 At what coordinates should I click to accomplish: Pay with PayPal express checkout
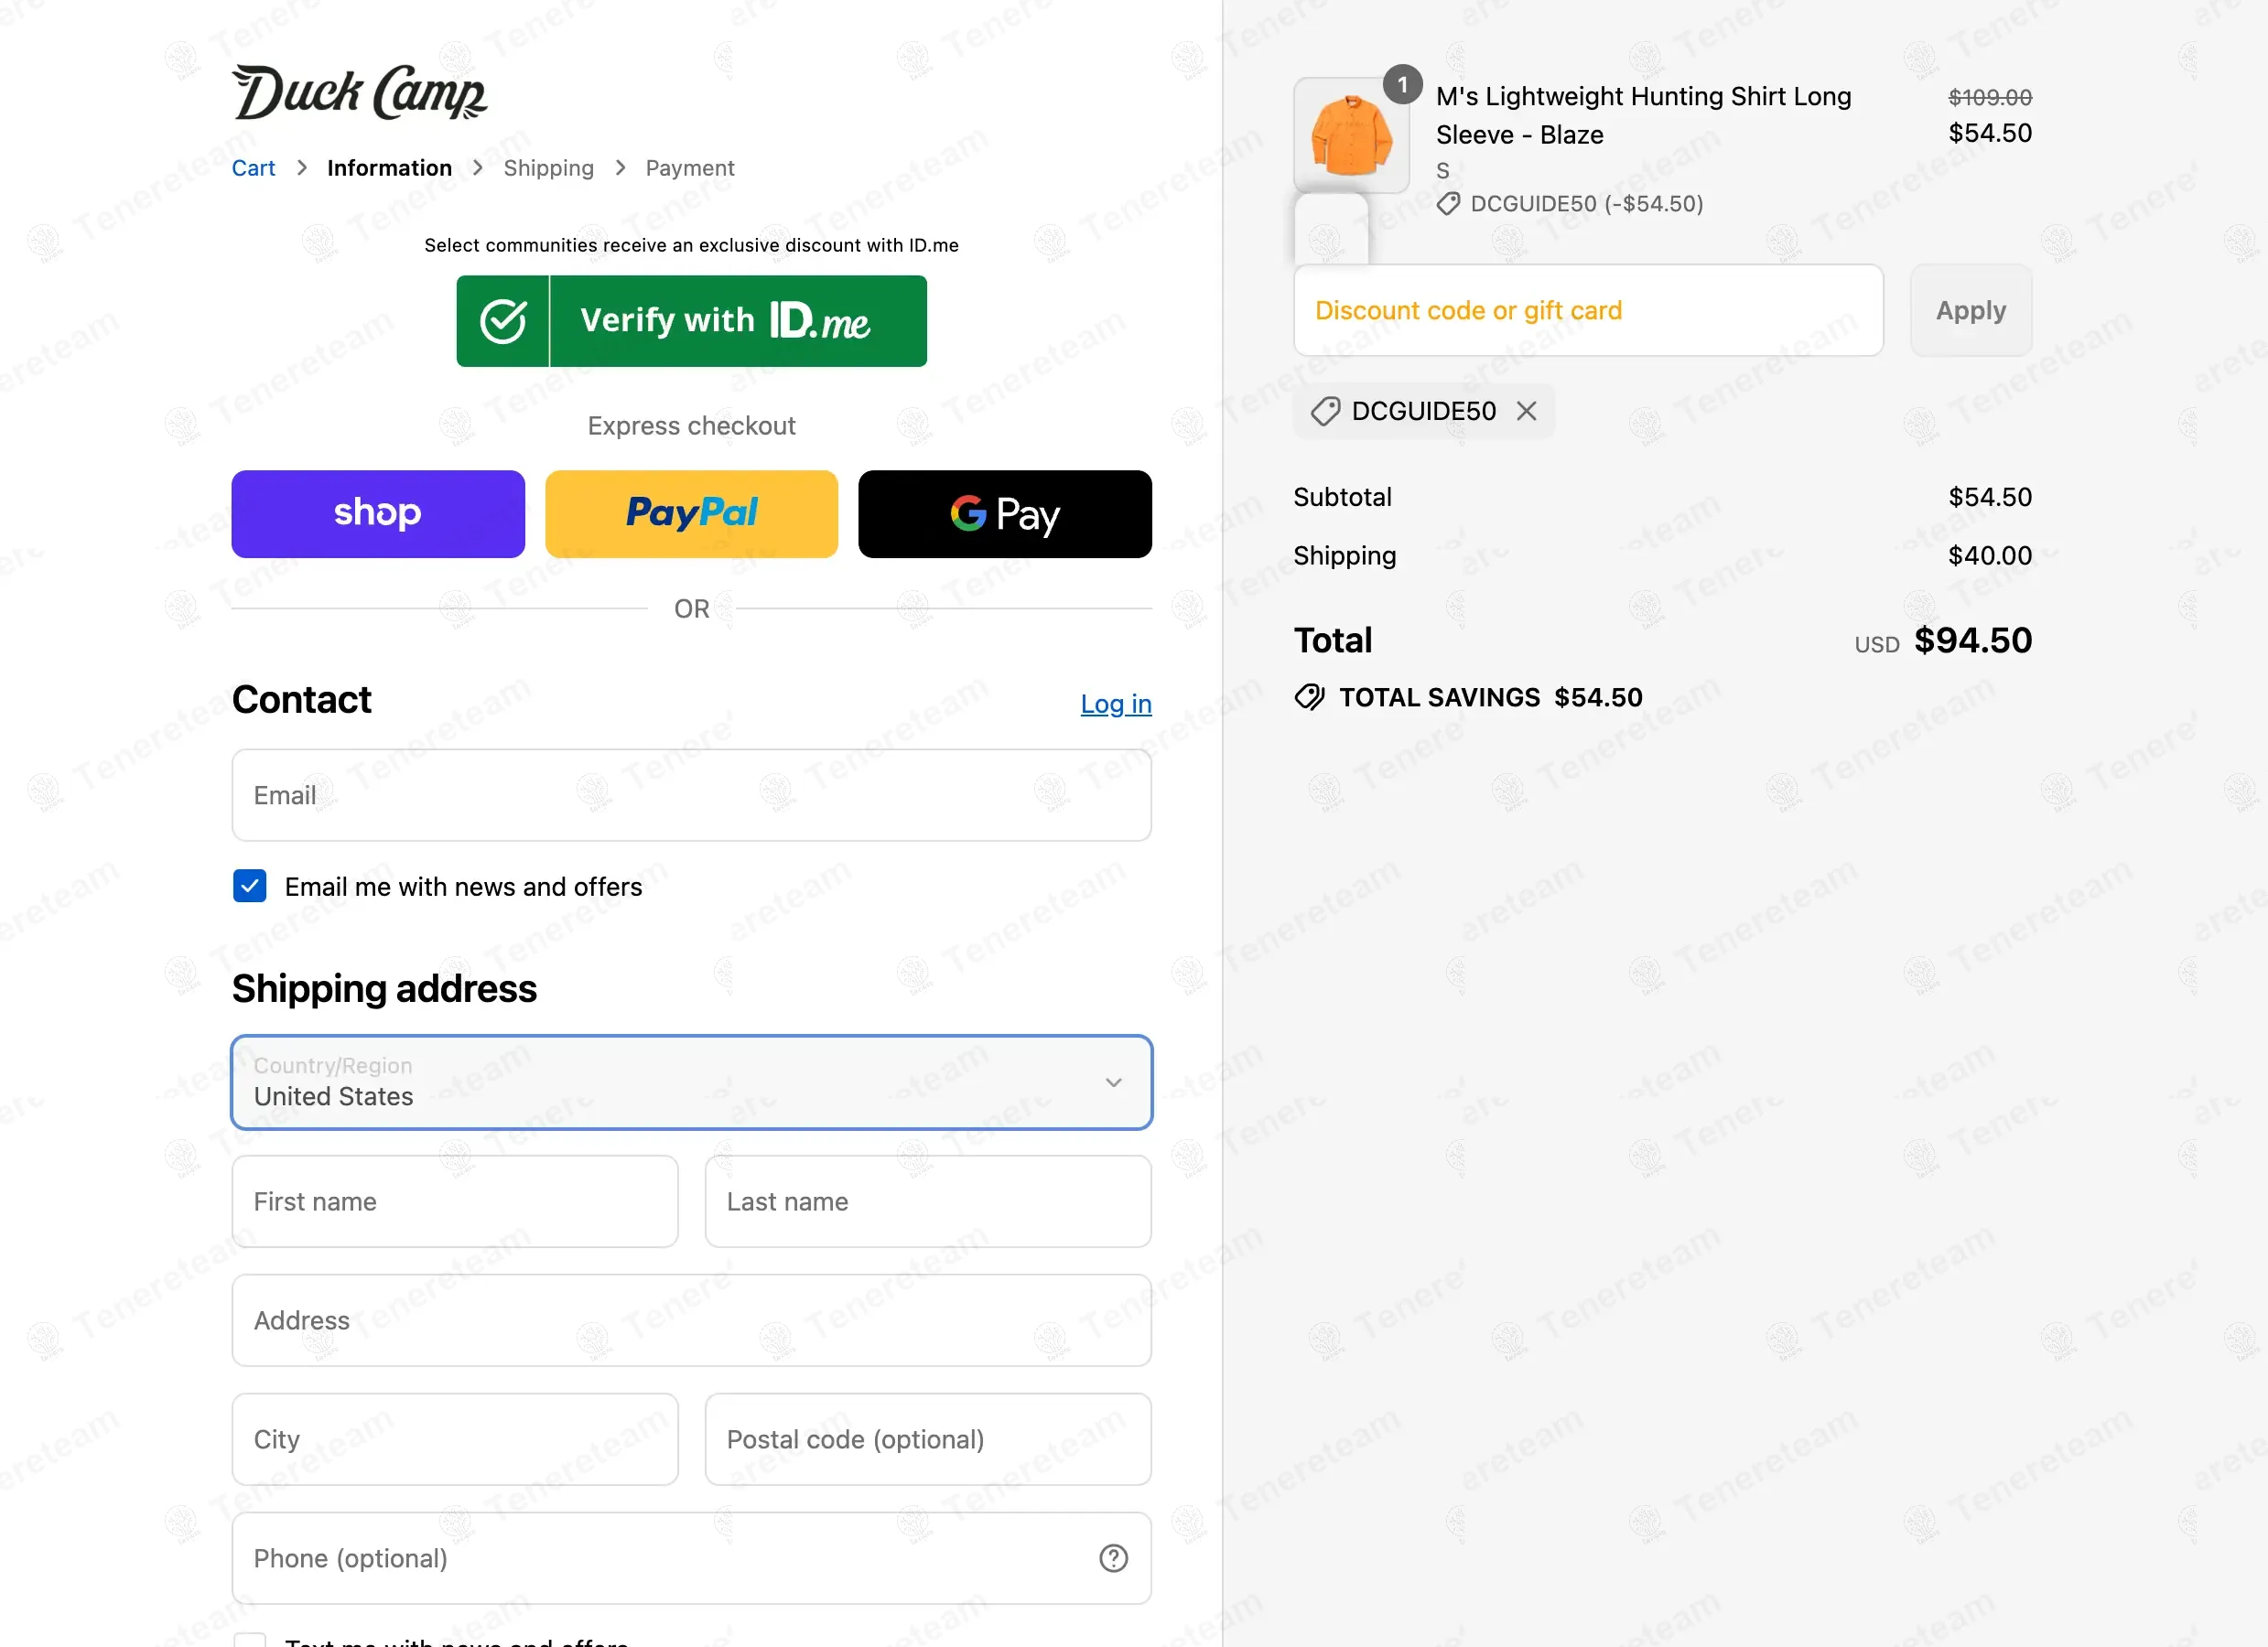[x=691, y=514]
